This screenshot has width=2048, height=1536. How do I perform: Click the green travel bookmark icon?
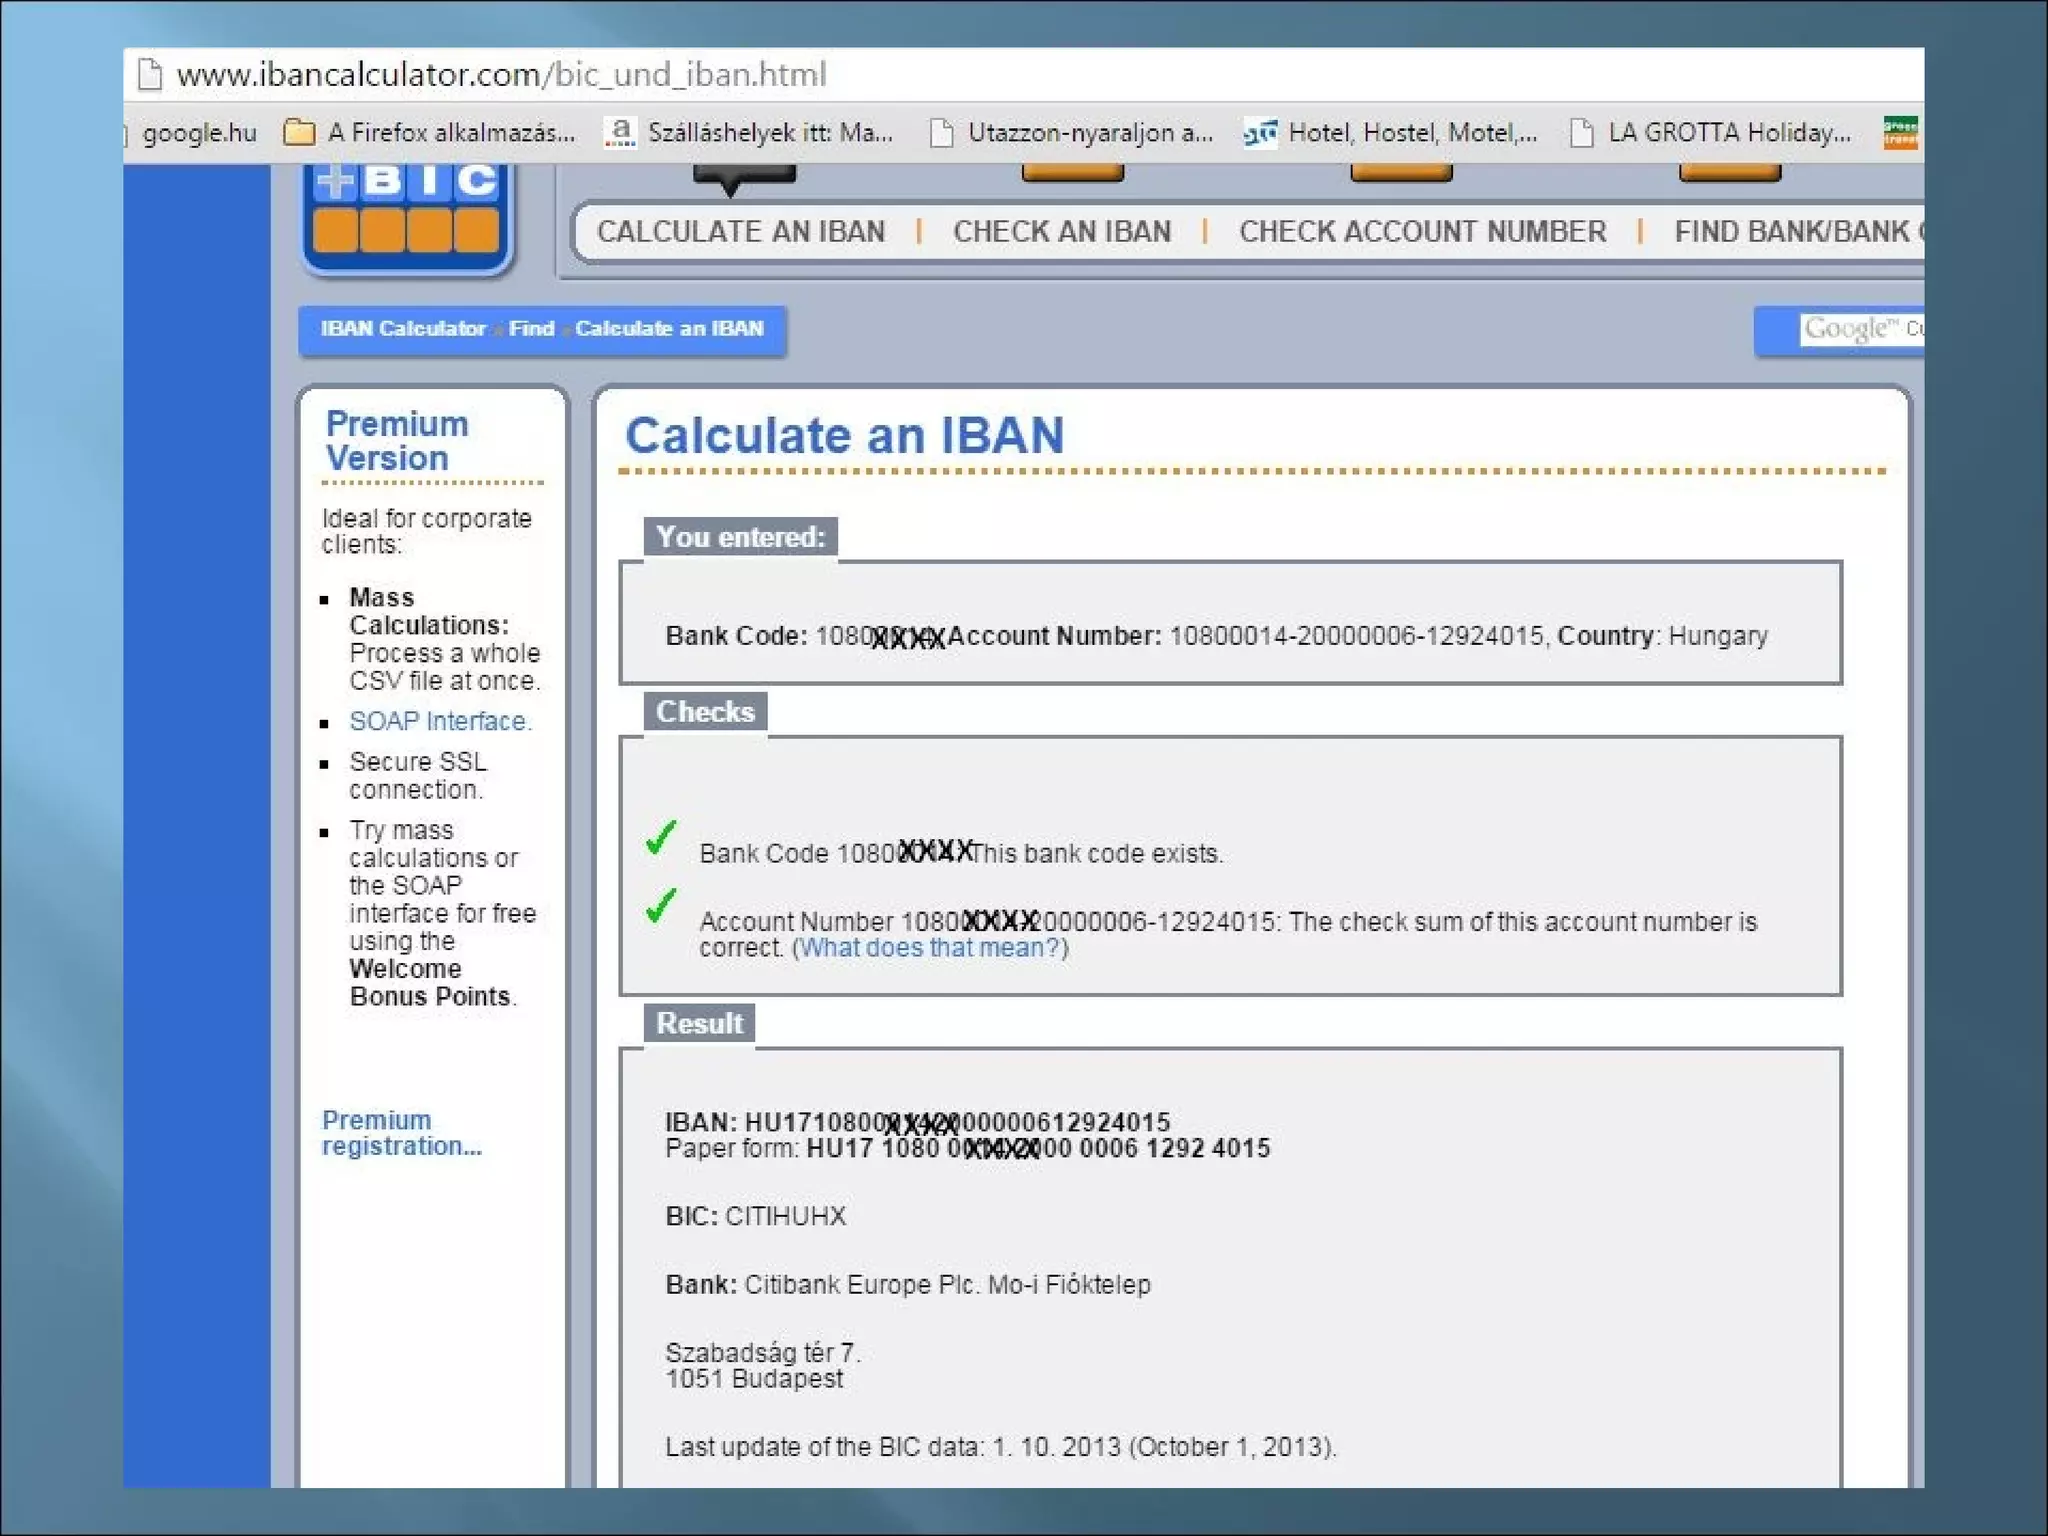1900,132
